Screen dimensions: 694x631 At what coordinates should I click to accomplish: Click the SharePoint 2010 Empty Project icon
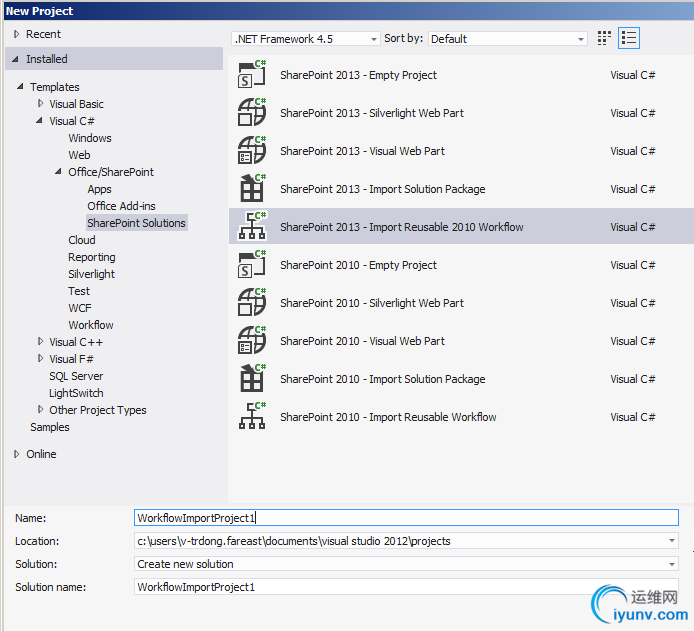pos(252,265)
